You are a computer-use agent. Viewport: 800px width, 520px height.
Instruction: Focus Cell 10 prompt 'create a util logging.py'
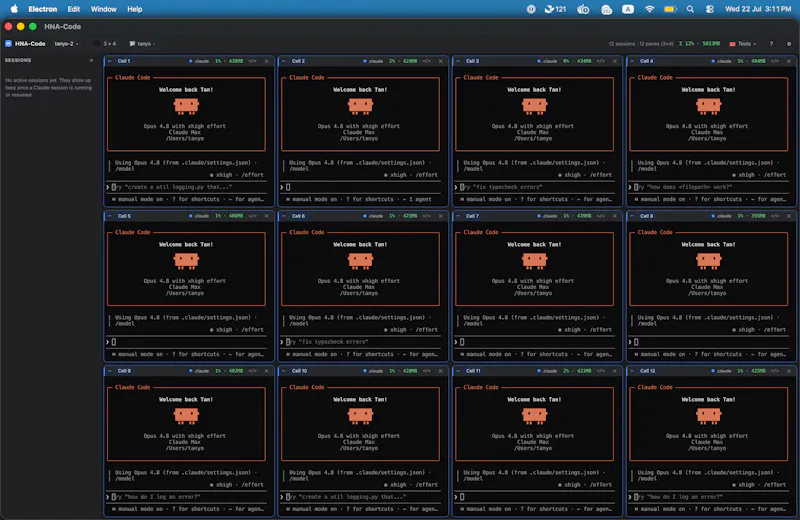point(360,497)
